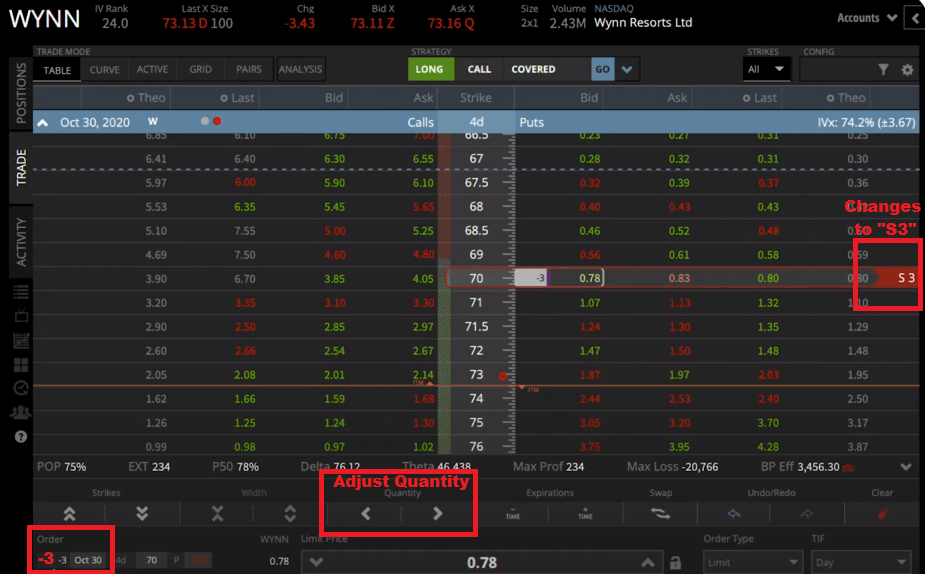Click the red Clear order icon

coord(883,513)
